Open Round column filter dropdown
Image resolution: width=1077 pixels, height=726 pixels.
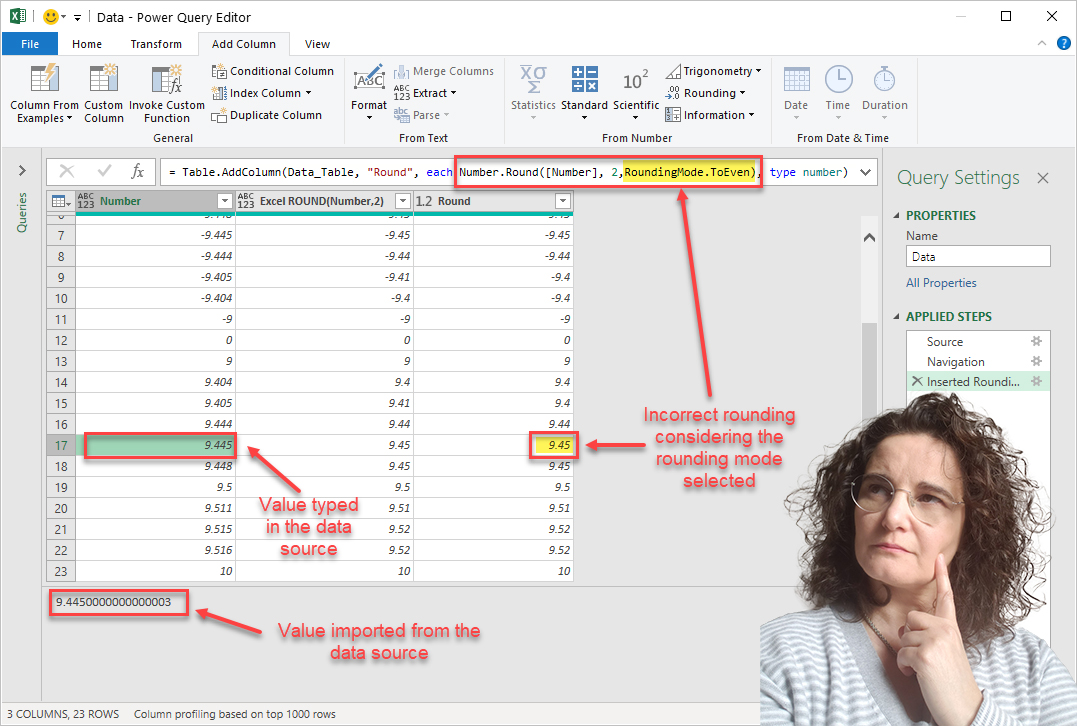point(563,201)
